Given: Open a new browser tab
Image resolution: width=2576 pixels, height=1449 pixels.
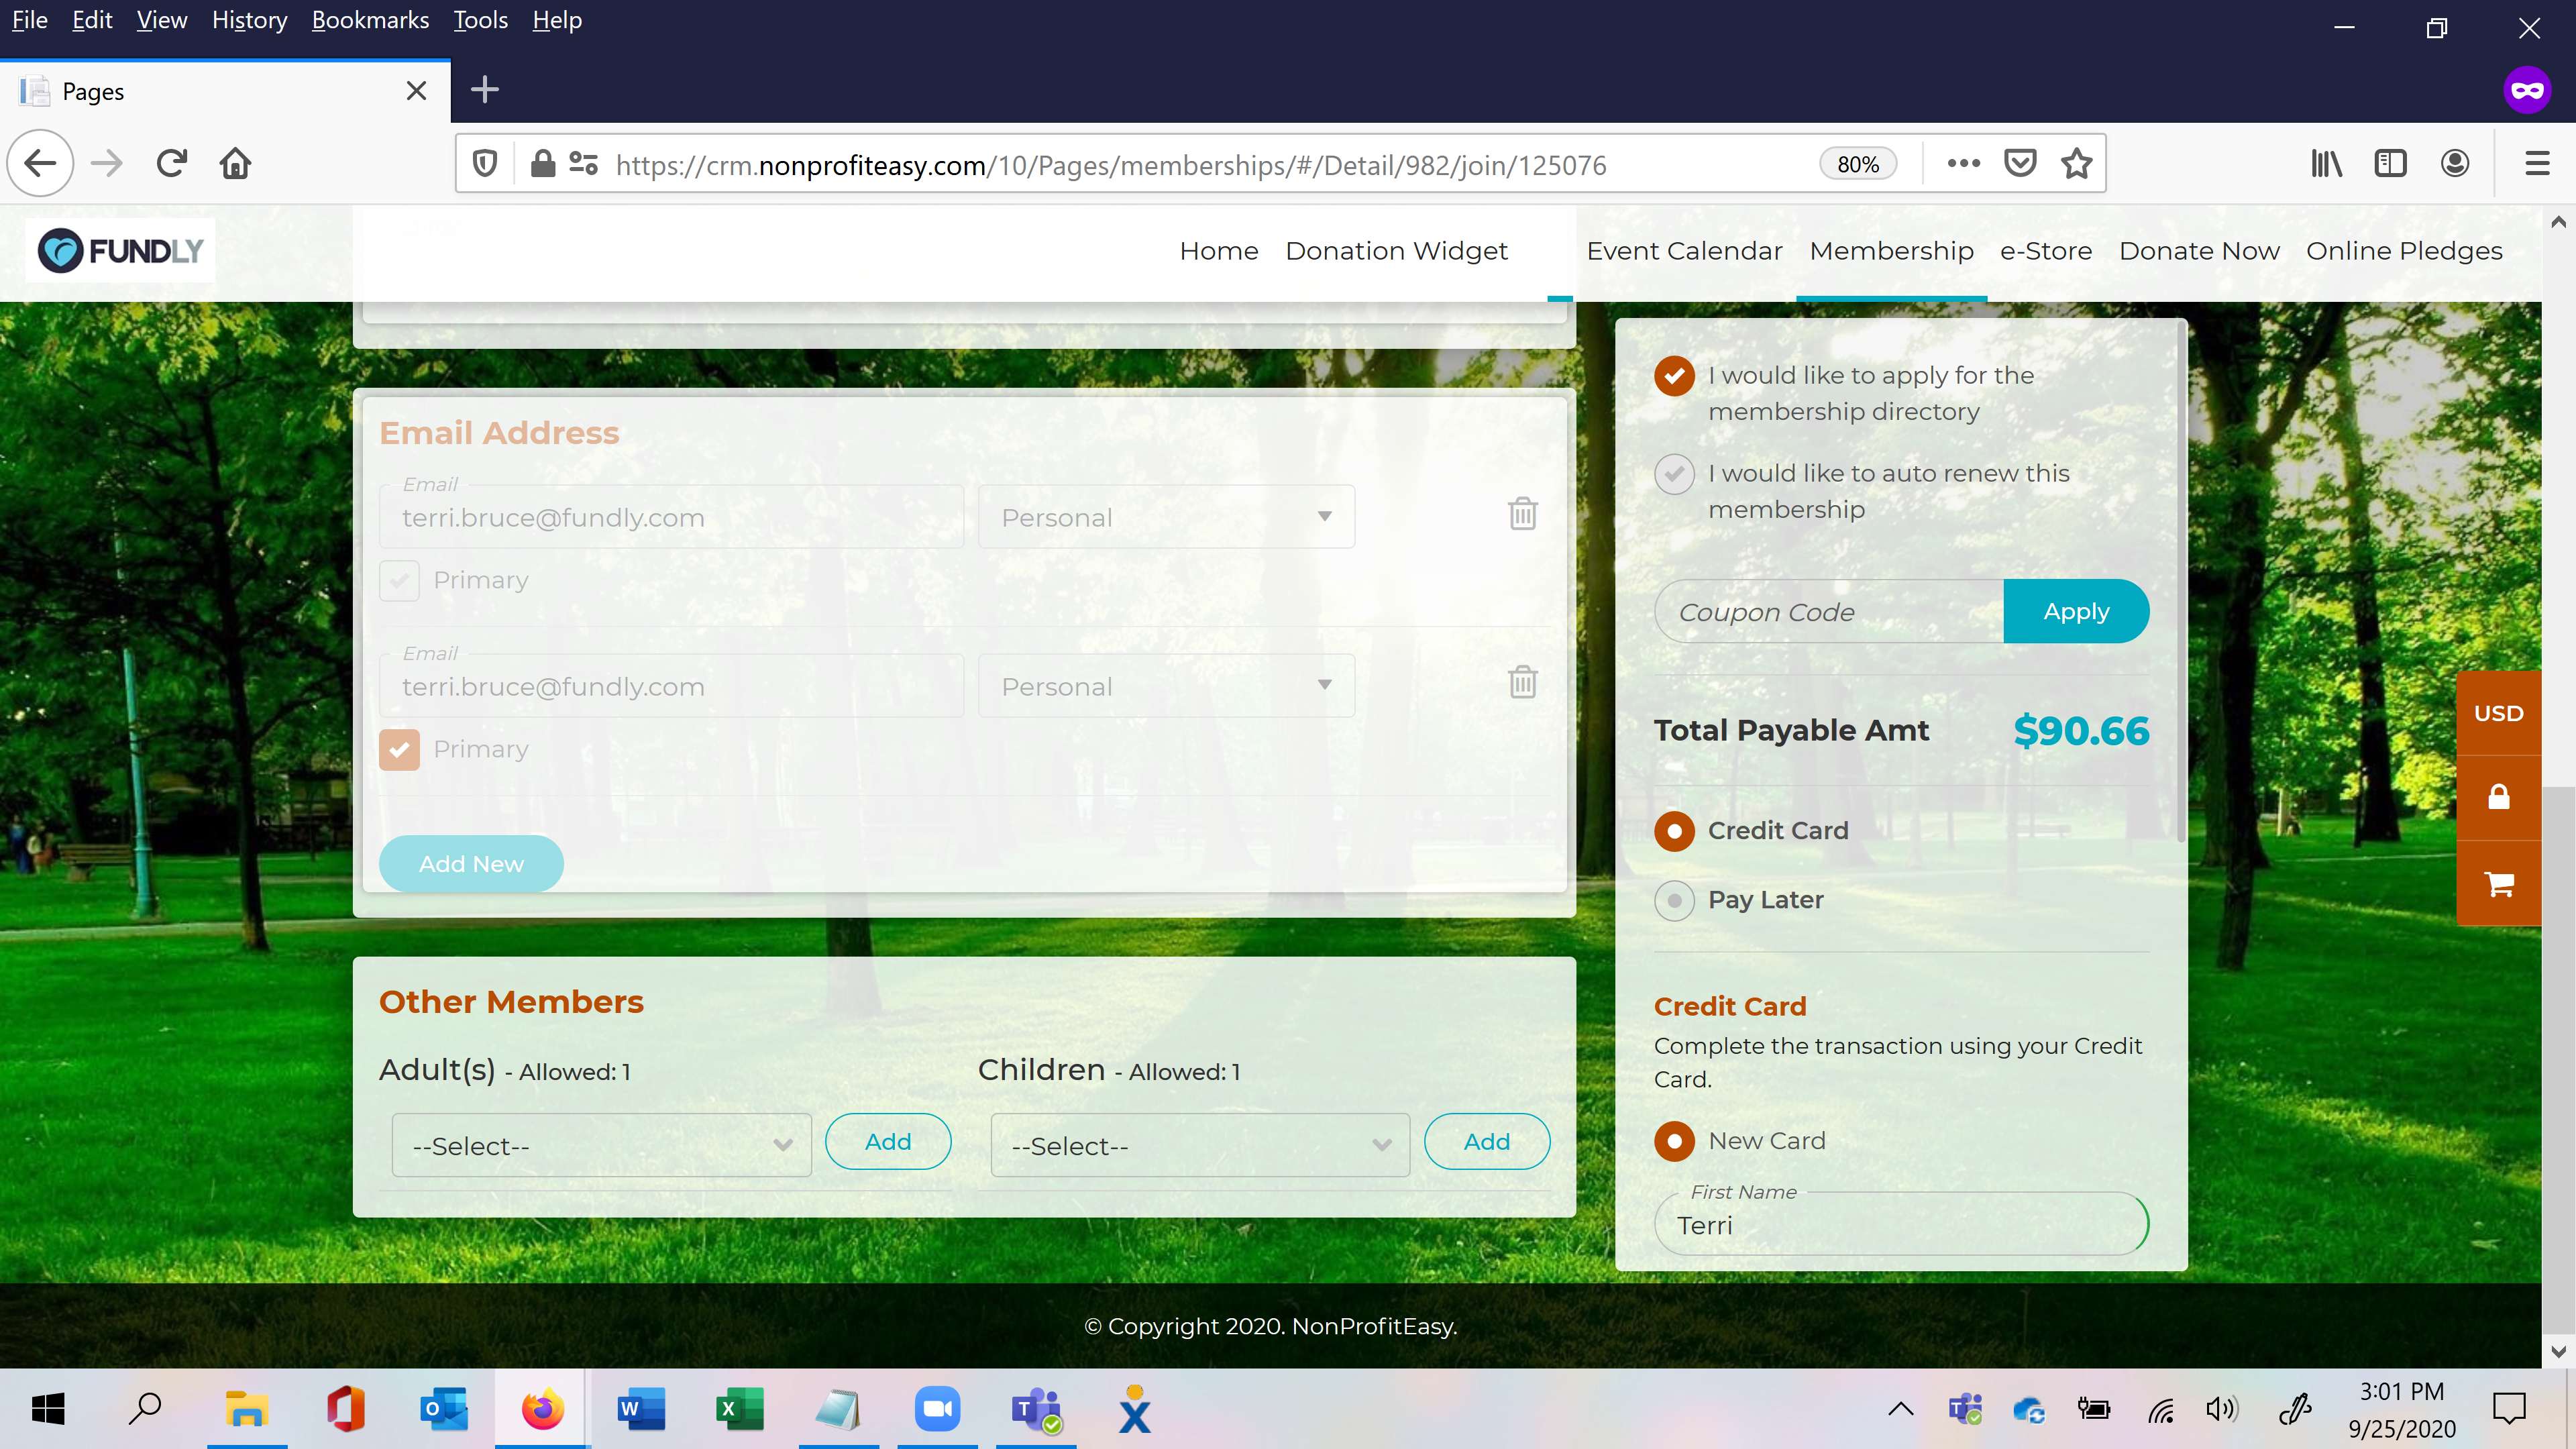Looking at the screenshot, I should pos(485,90).
